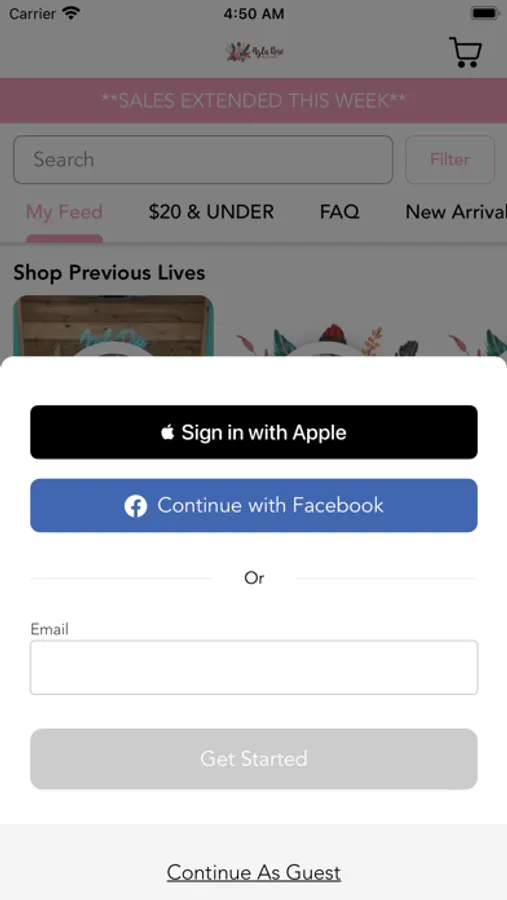Continue with Facebook

(x=254, y=506)
